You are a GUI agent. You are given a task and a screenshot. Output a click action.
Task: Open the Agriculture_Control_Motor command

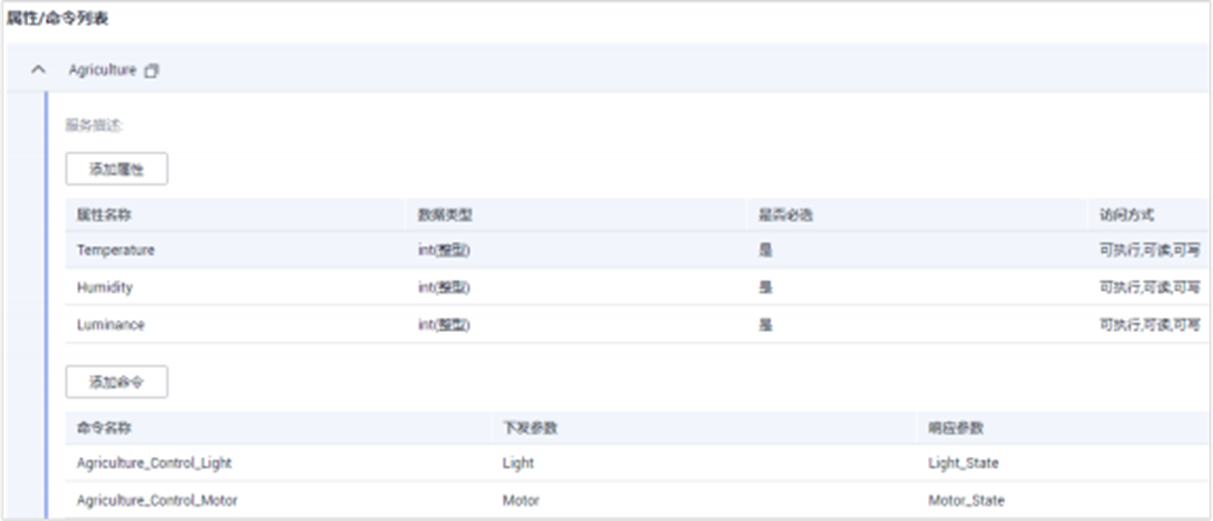pos(157,500)
